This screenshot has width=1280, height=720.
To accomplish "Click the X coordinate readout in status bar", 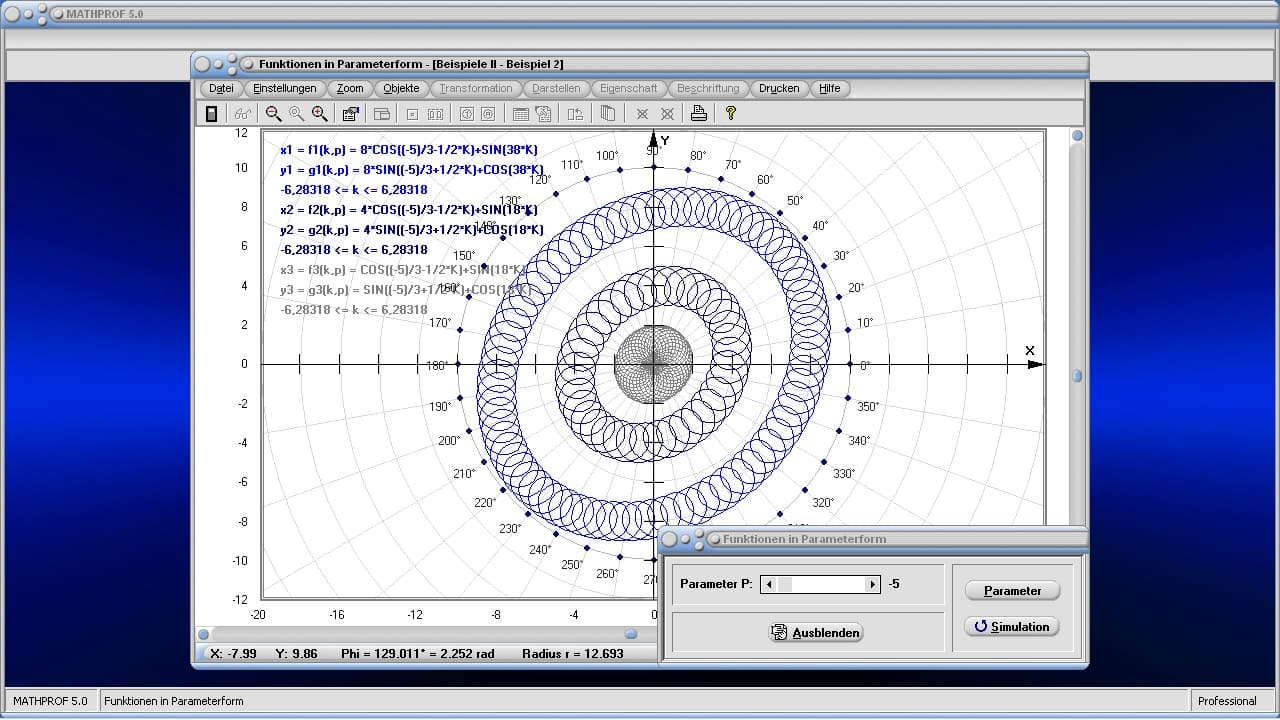I will (233, 654).
